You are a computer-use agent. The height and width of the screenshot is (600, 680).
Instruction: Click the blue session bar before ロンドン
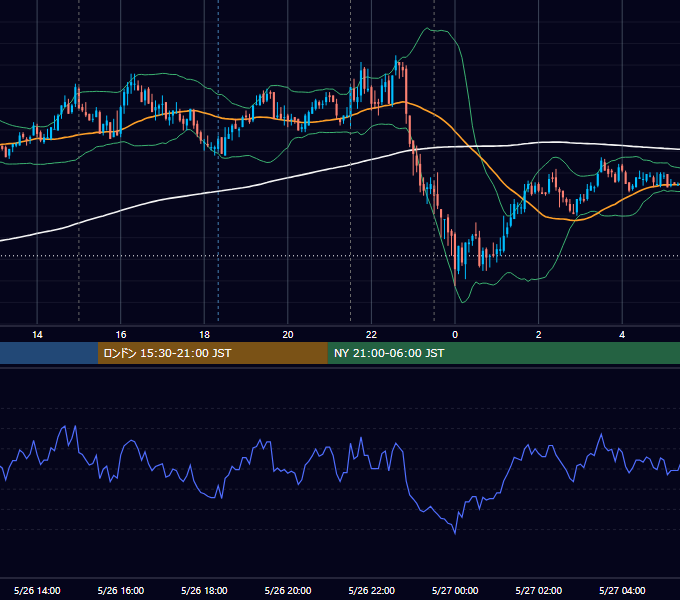click(49, 353)
